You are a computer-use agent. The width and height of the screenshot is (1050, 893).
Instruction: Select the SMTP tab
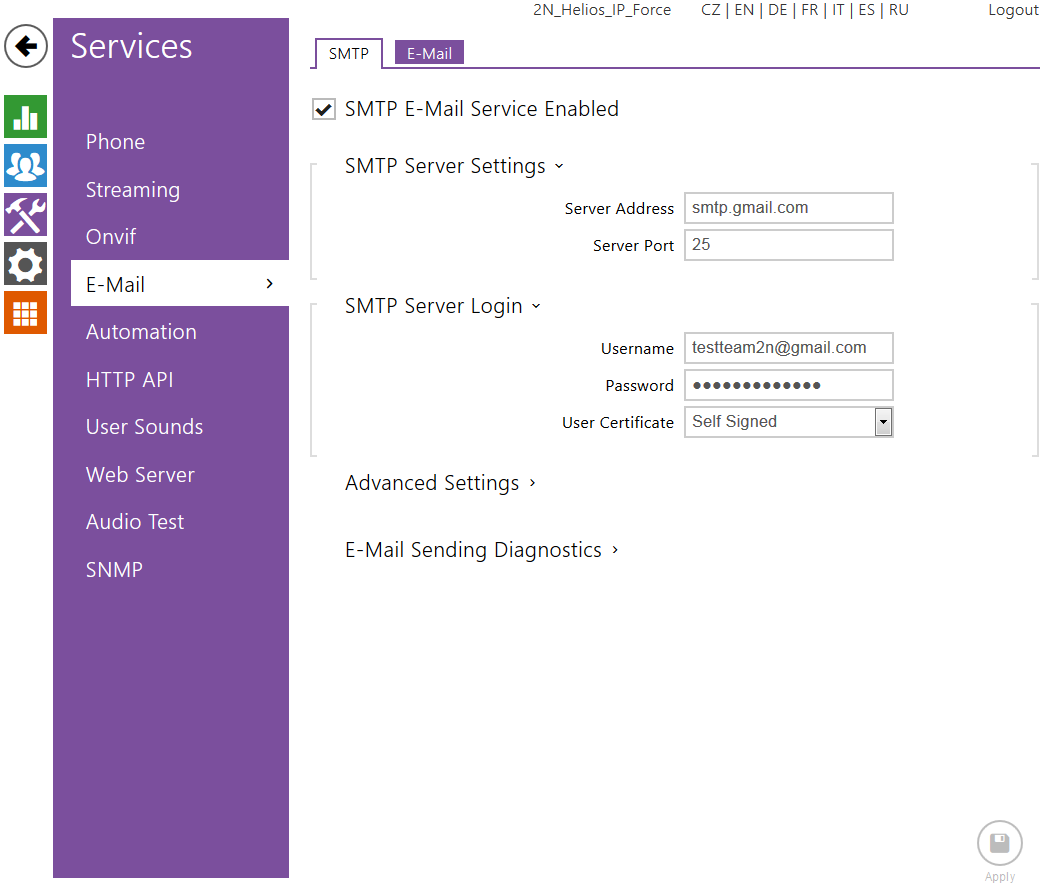[x=348, y=54]
